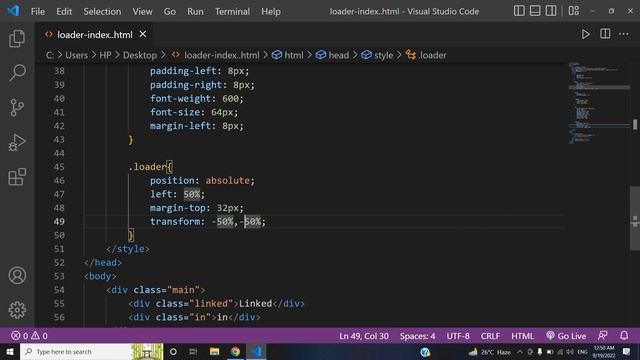Open the Edit menu
This screenshot has height=360, width=640.
coord(64,11)
